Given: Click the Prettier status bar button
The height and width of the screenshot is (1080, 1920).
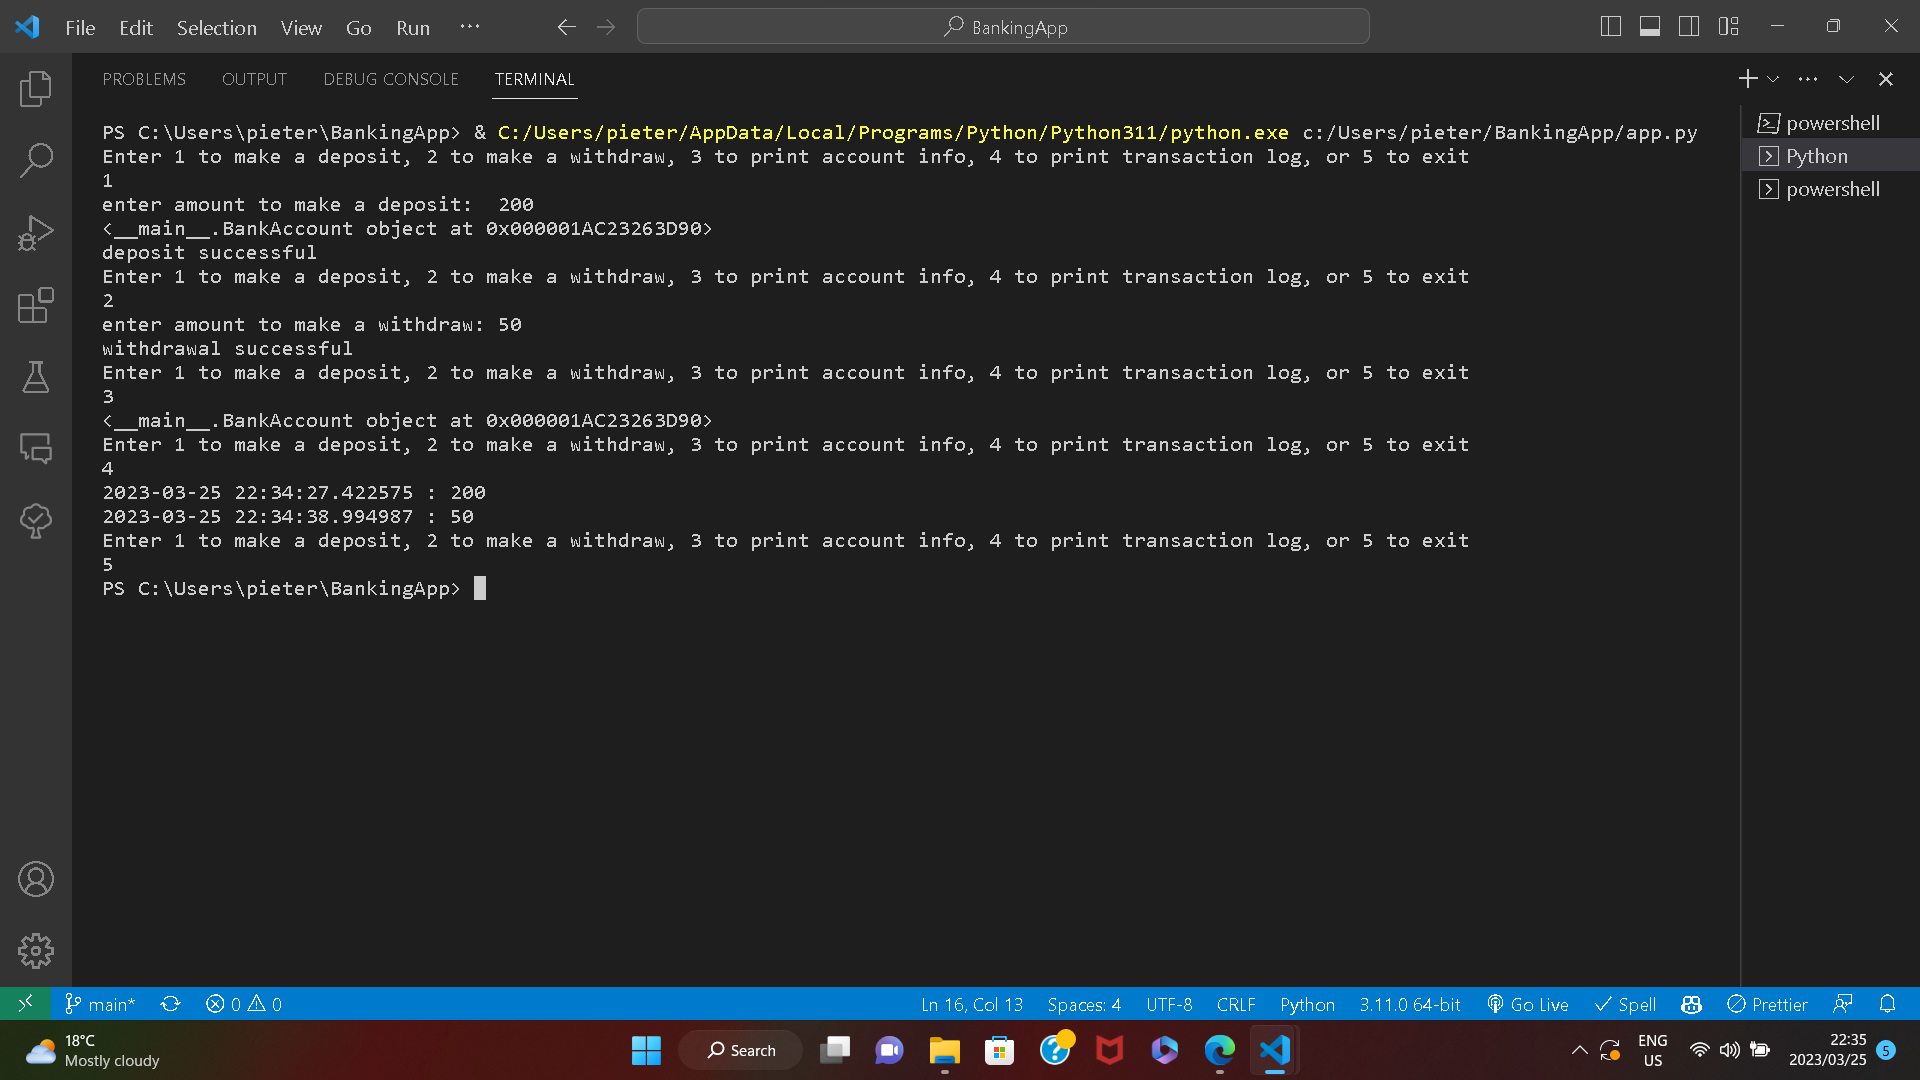Looking at the screenshot, I should [1767, 1004].
